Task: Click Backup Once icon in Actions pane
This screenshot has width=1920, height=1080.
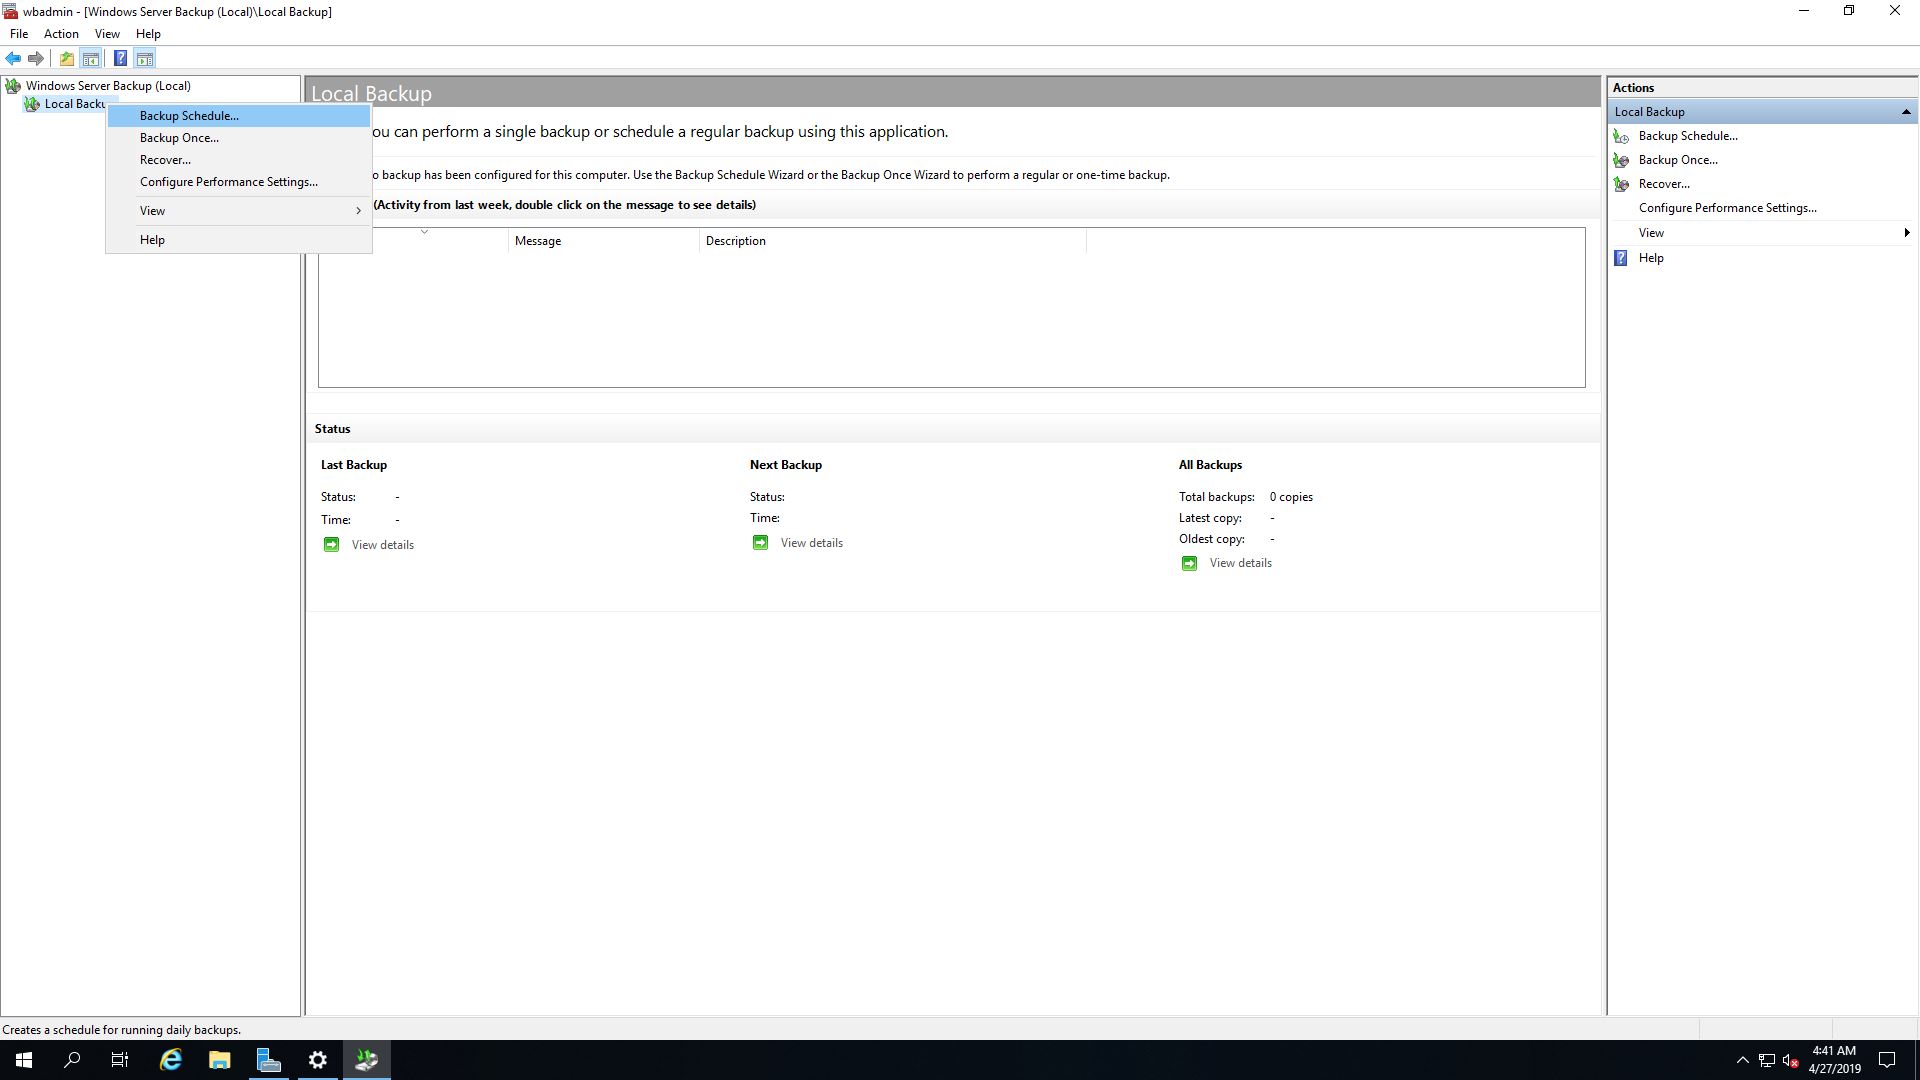Action: [1621, 160]
